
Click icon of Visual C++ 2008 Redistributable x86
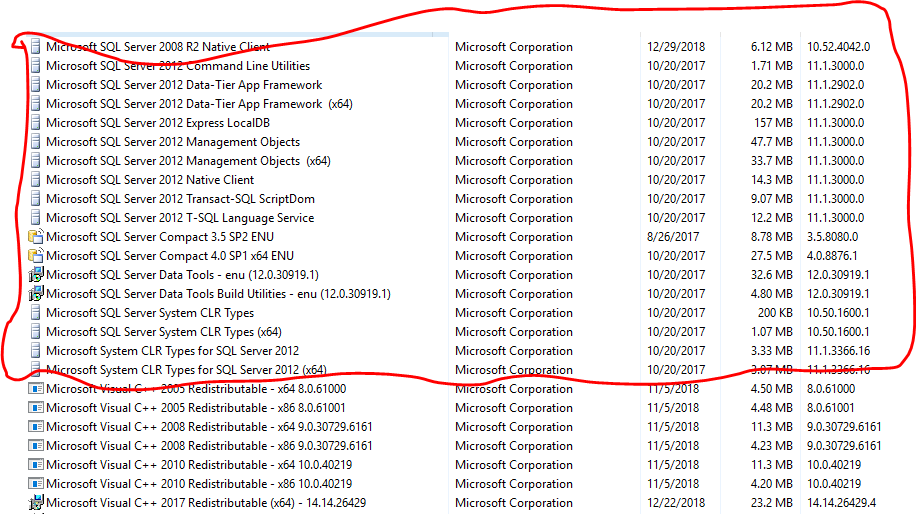click(36, 446)
